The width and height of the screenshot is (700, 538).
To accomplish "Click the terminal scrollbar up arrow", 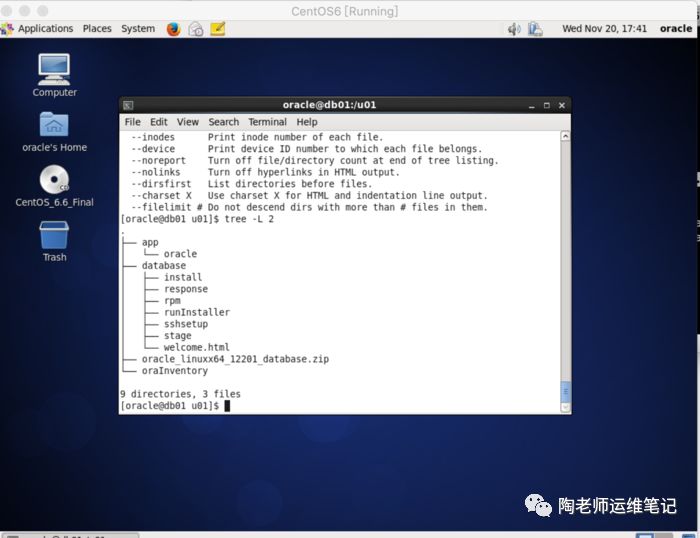I will (565, 136).
